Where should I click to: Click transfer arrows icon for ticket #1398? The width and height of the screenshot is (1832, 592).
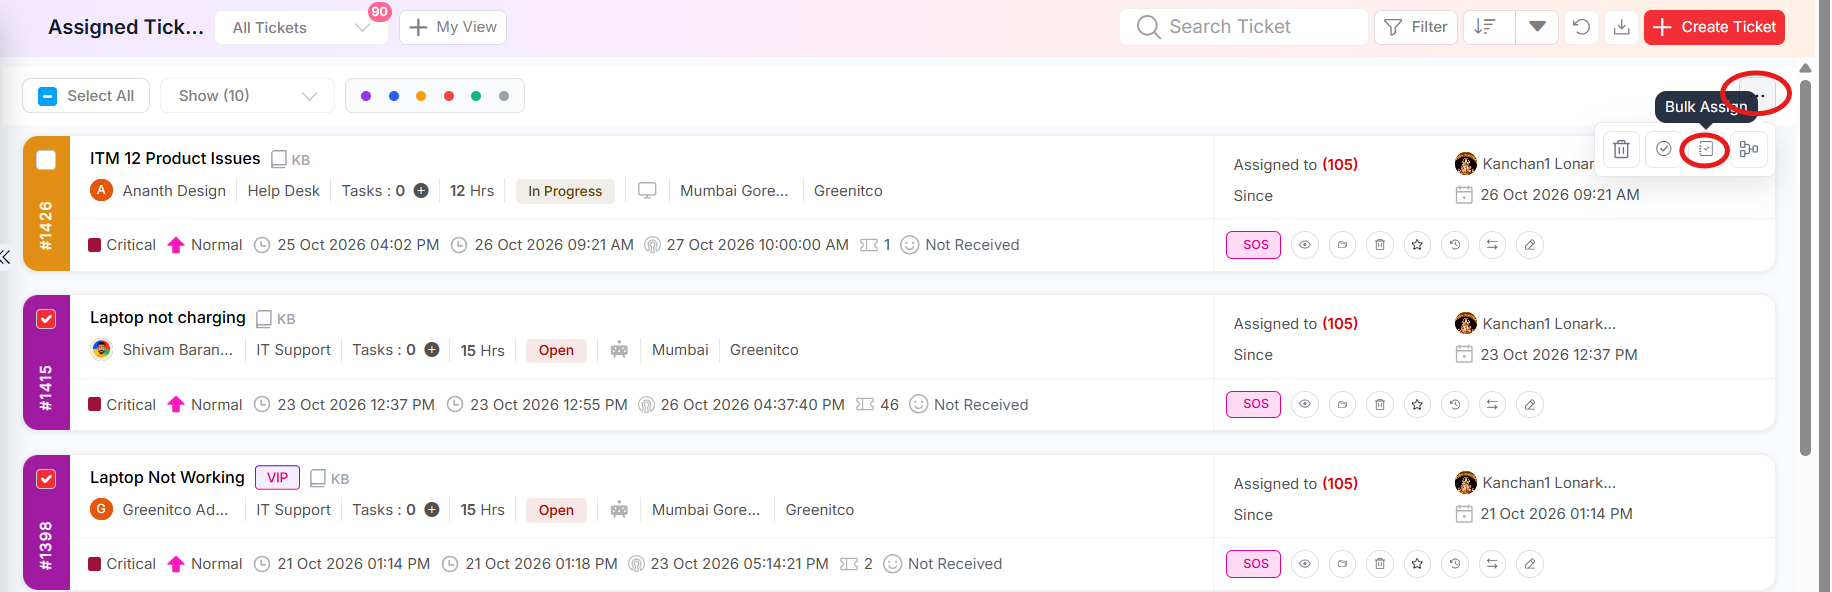coord(1492,564)
